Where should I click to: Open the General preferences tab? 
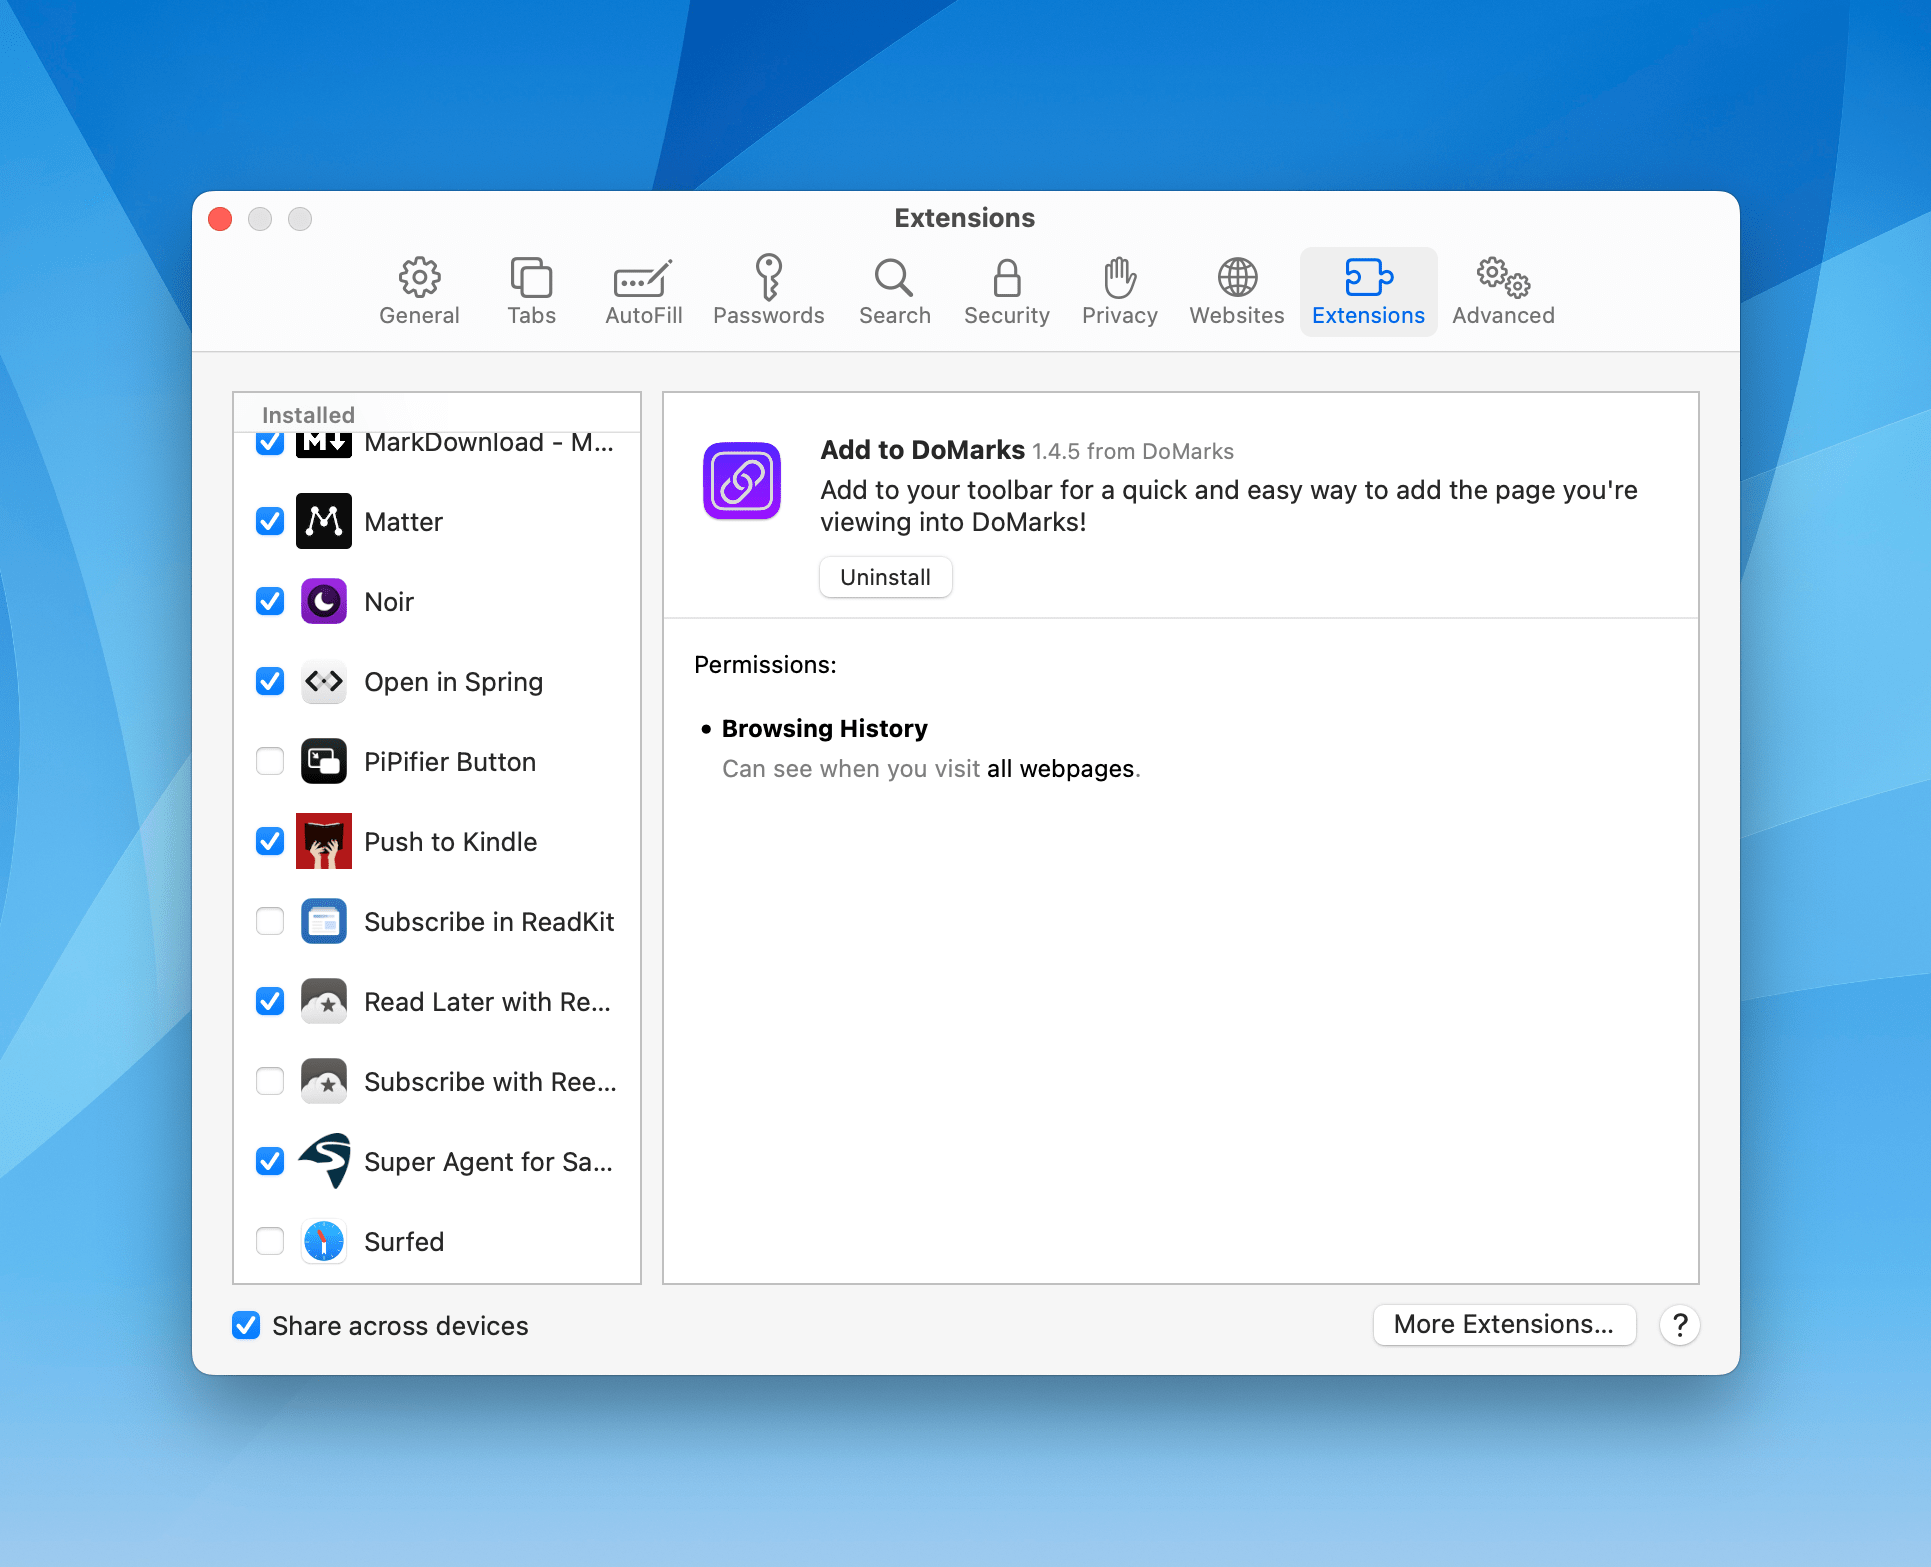pyautogui.click(x=419, y=291)
